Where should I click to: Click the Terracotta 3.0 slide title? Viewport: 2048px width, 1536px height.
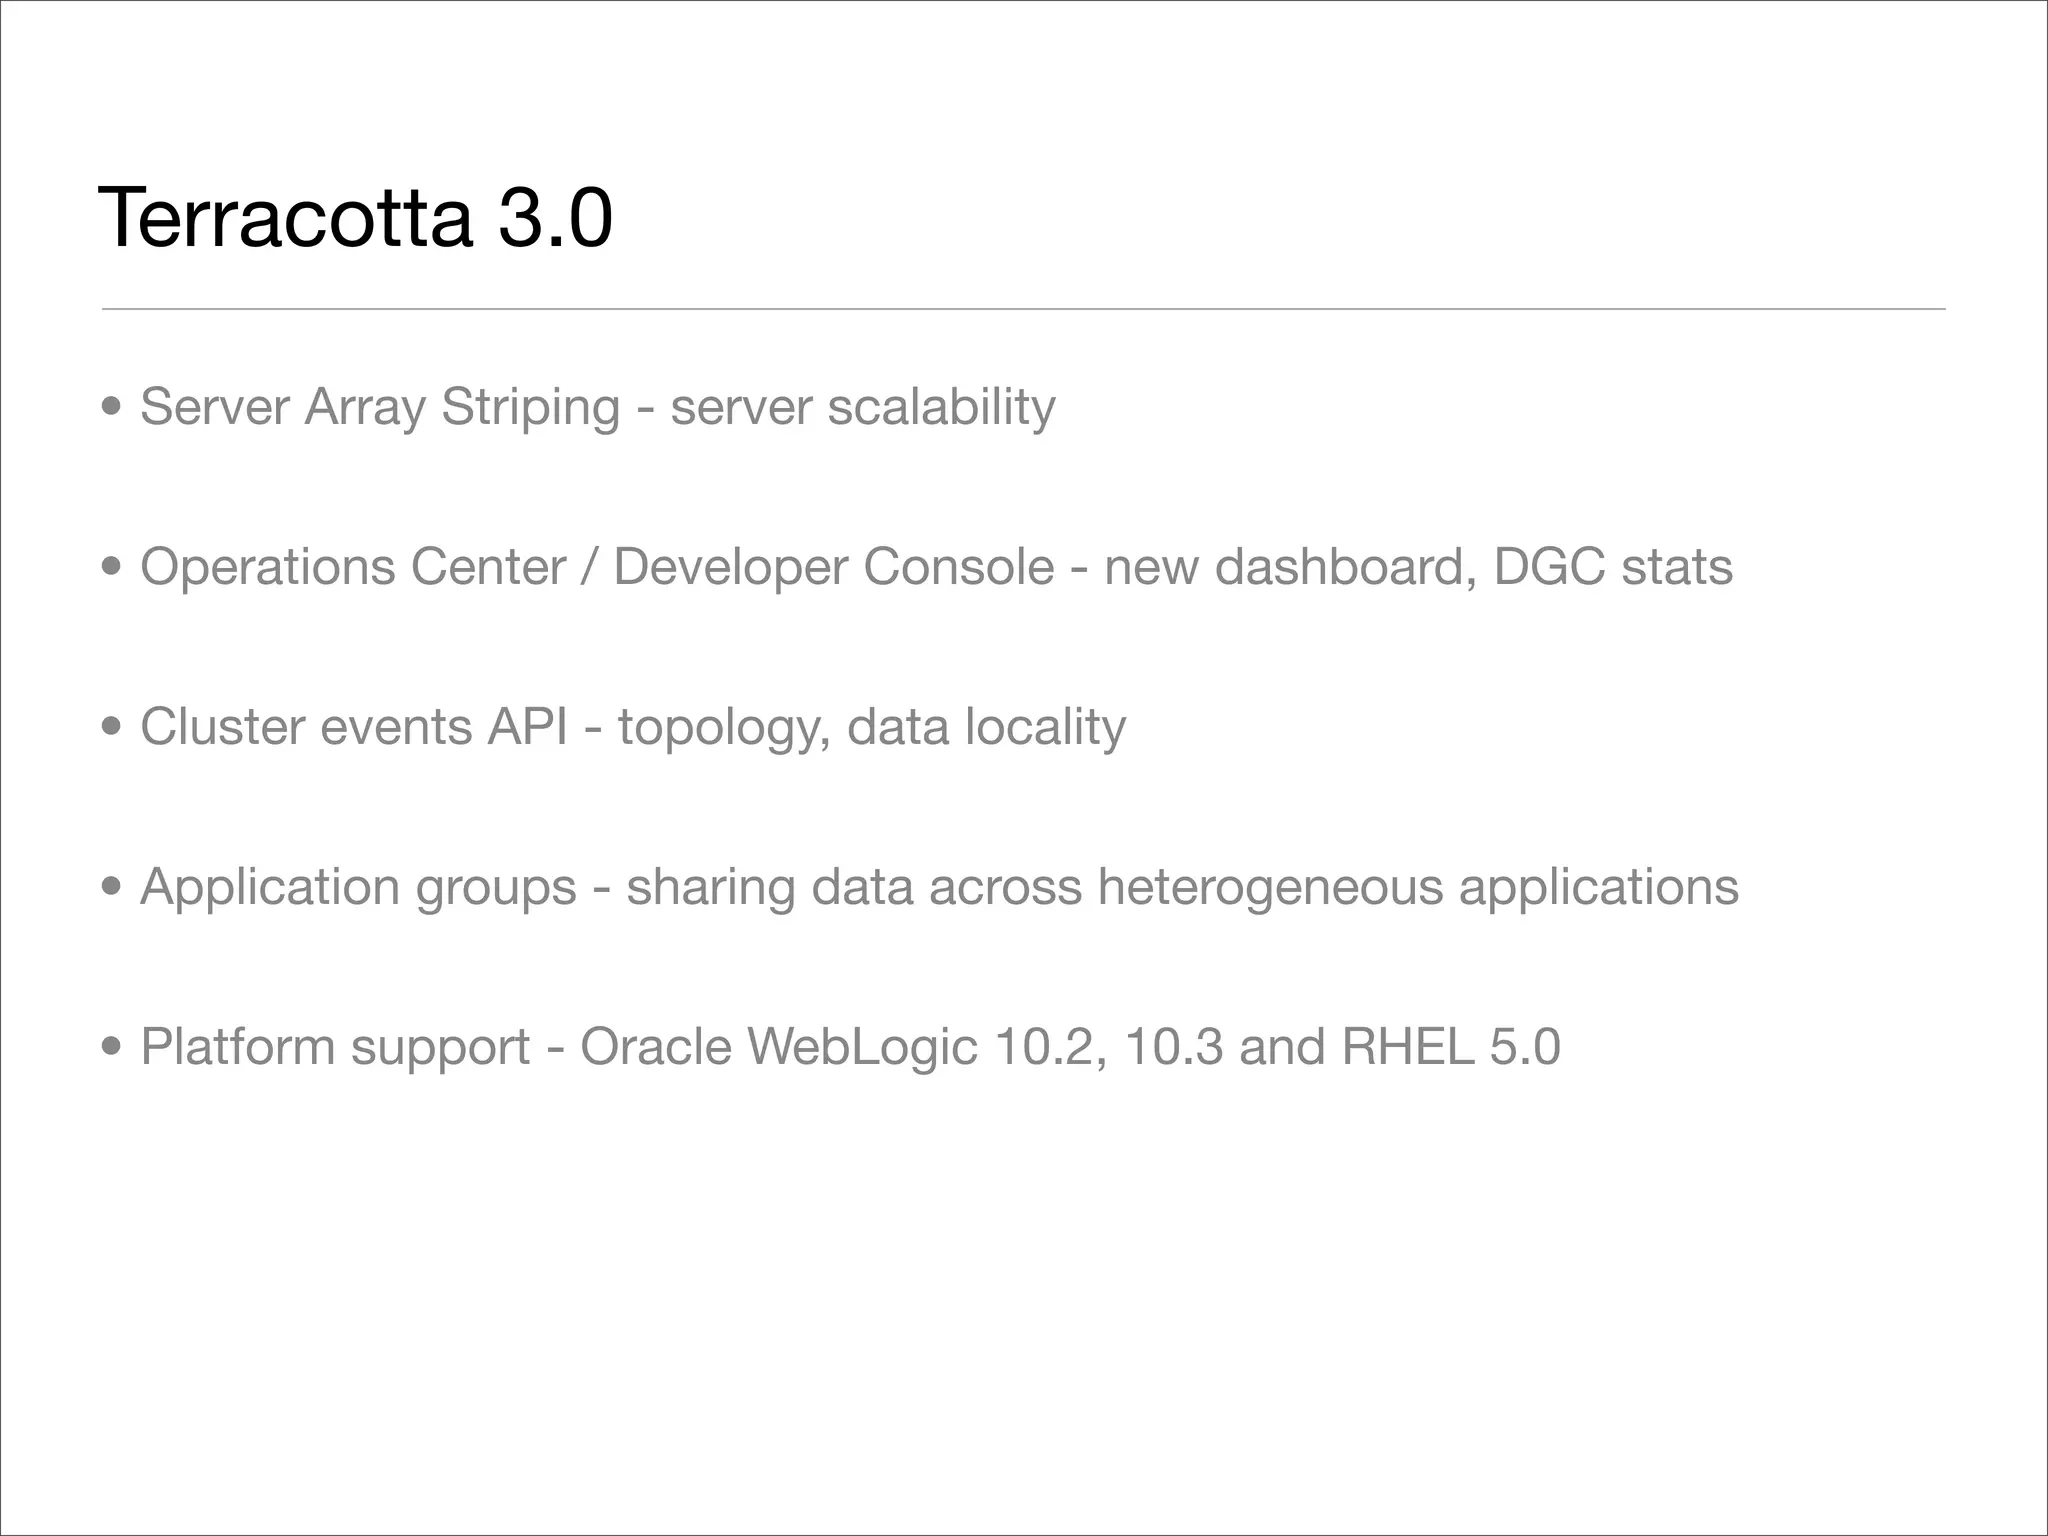click(x=355, y=218)
